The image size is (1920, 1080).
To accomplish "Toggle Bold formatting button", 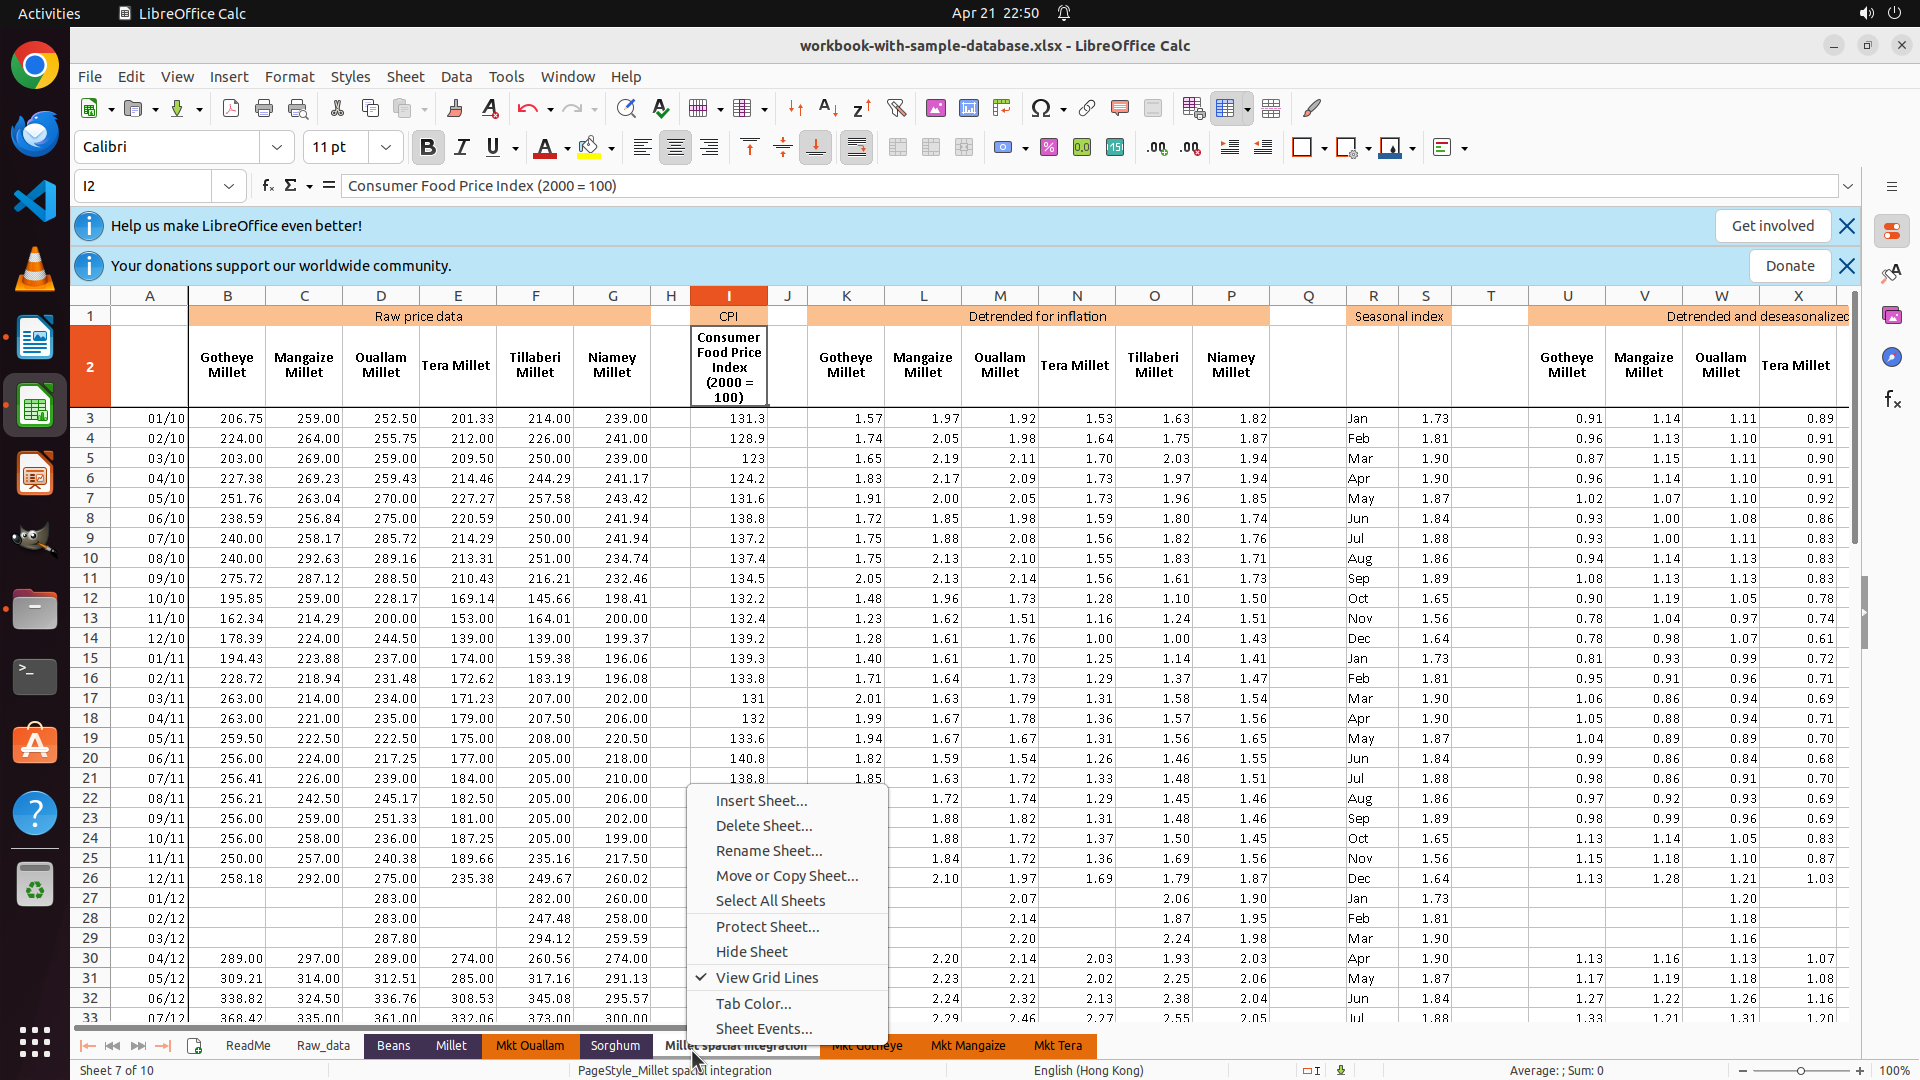I will click(x=428, y=148).
